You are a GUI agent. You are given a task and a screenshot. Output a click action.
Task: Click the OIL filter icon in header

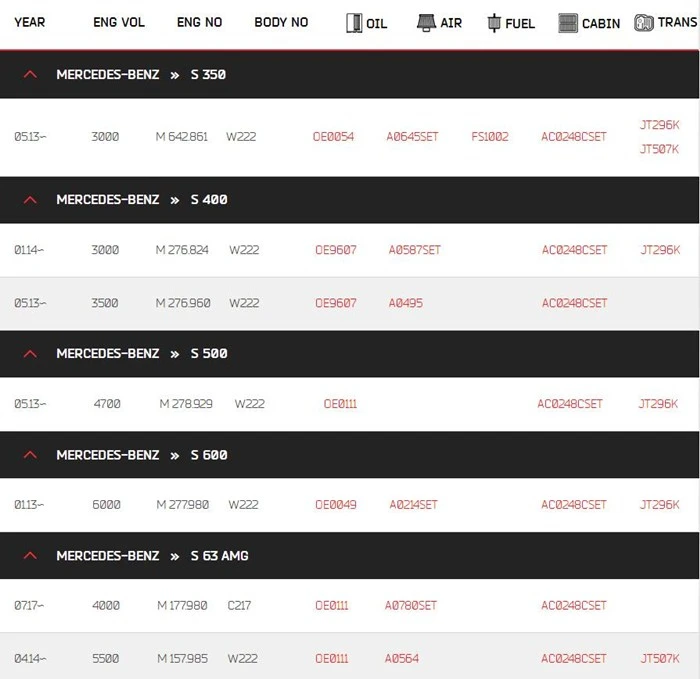(x=354, y=23)
